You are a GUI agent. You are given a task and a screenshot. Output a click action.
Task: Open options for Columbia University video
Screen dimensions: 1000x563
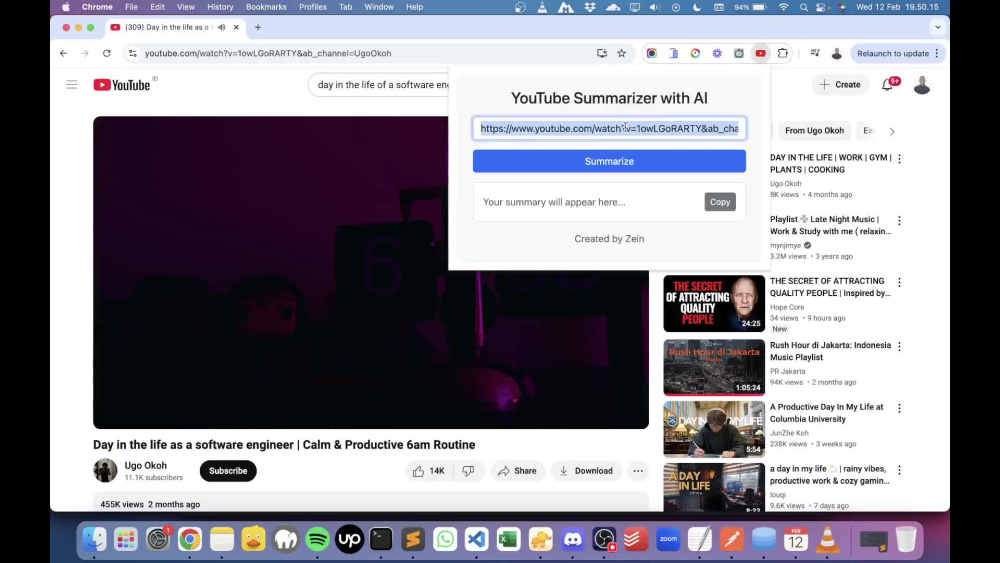(899, 408)
